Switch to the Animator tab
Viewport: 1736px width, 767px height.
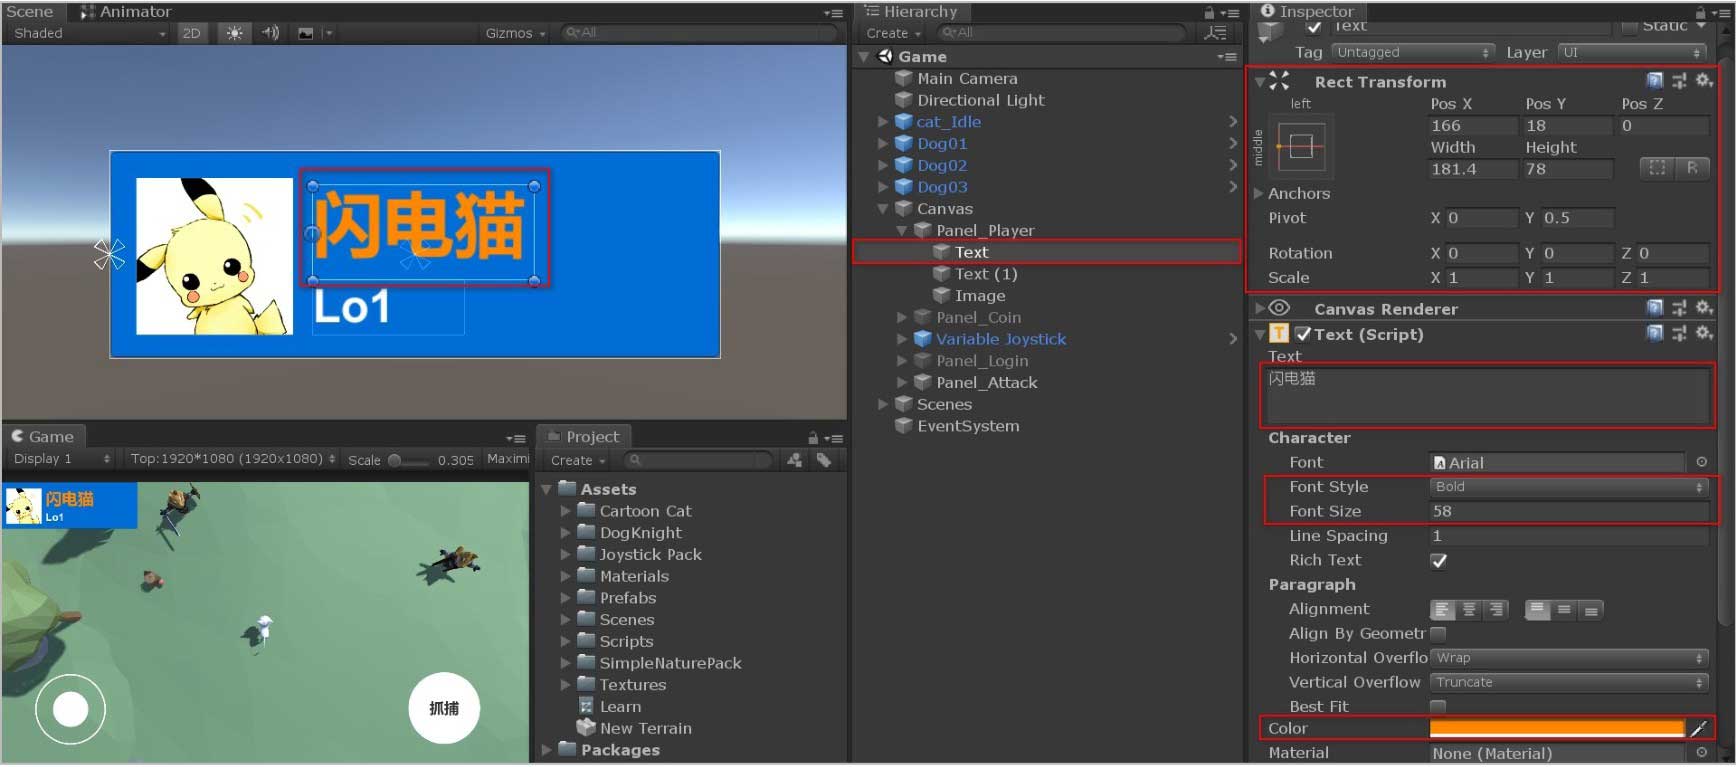pos(126,12)
